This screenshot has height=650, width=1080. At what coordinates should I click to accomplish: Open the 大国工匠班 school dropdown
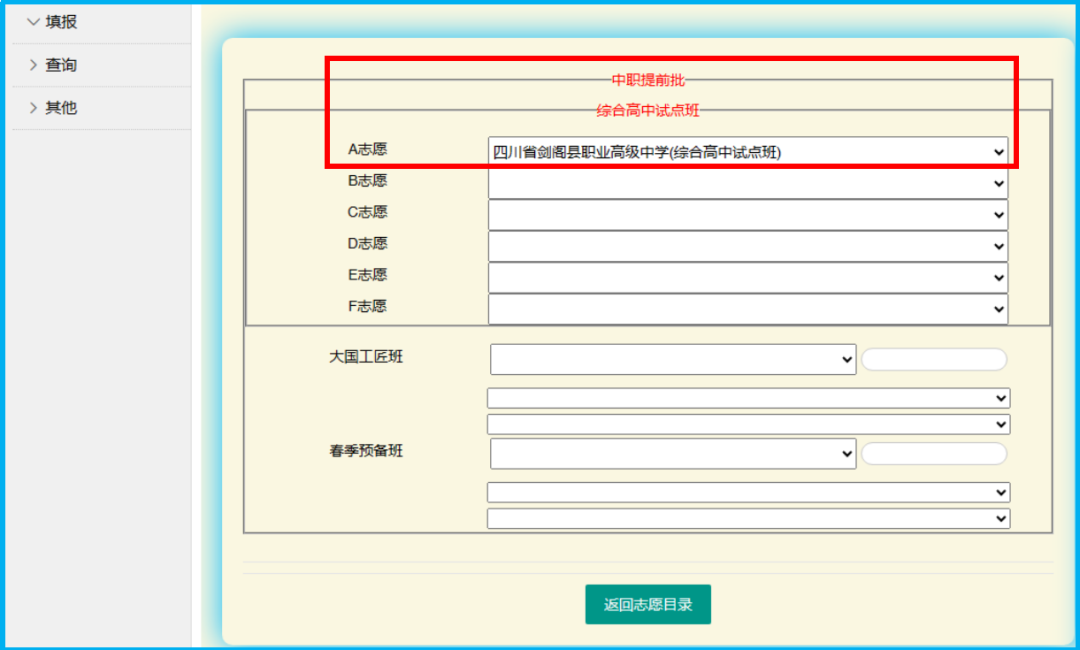click(x=672, y=360)
